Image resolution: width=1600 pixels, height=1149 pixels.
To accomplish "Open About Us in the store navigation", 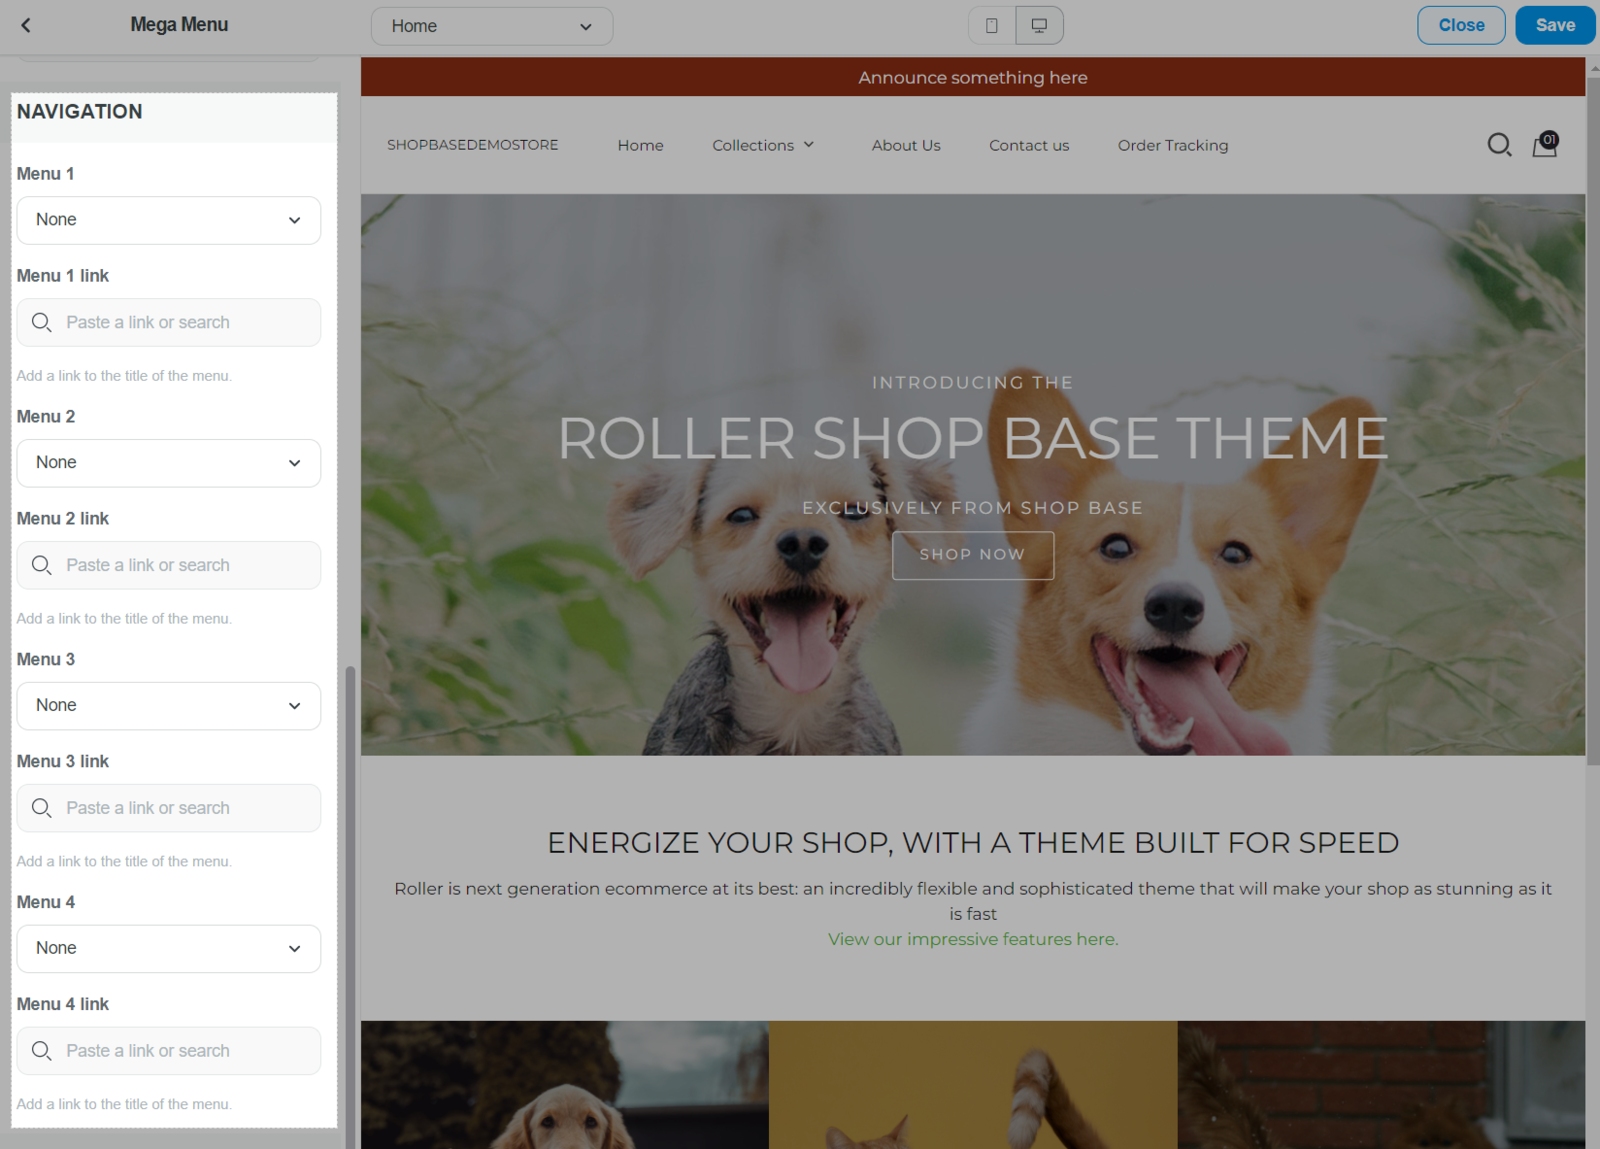I will click(906, 145).
